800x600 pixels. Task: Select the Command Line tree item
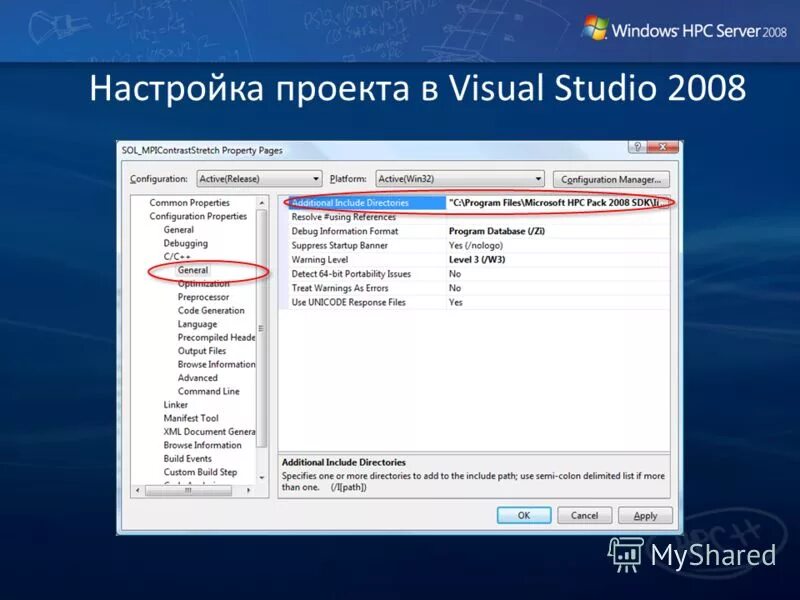[x=209, y=391]
